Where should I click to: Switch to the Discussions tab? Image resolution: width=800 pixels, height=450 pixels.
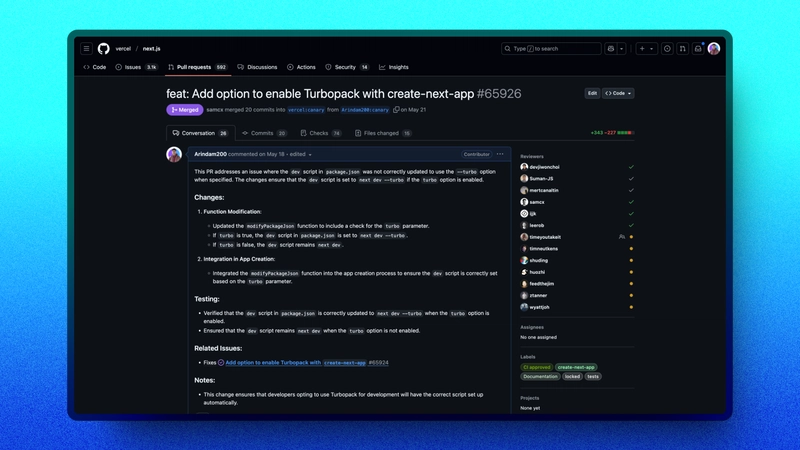coord(257,67)
